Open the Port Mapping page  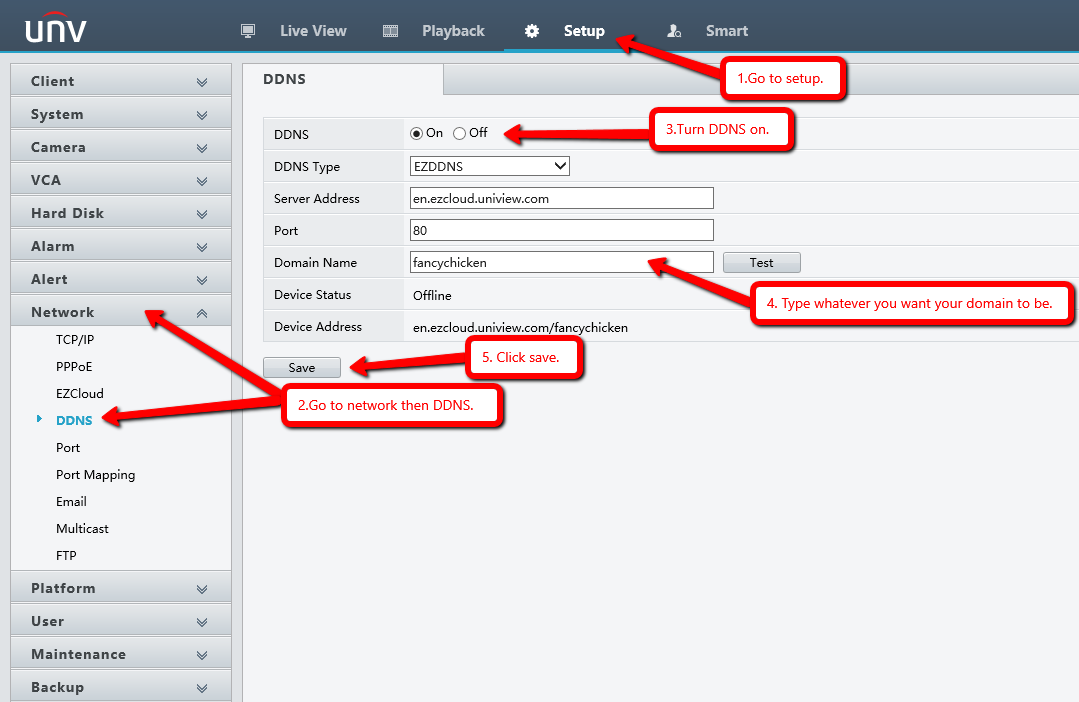pos(95,475)
